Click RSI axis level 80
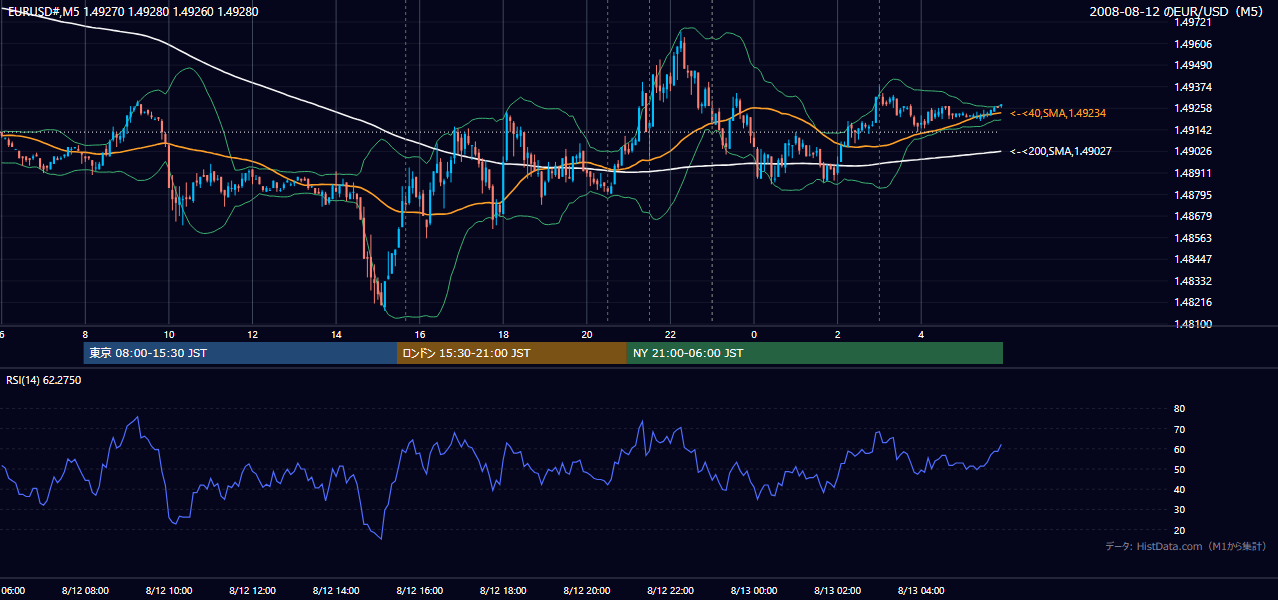1278x600 pixels. (x=1179, y=409)
